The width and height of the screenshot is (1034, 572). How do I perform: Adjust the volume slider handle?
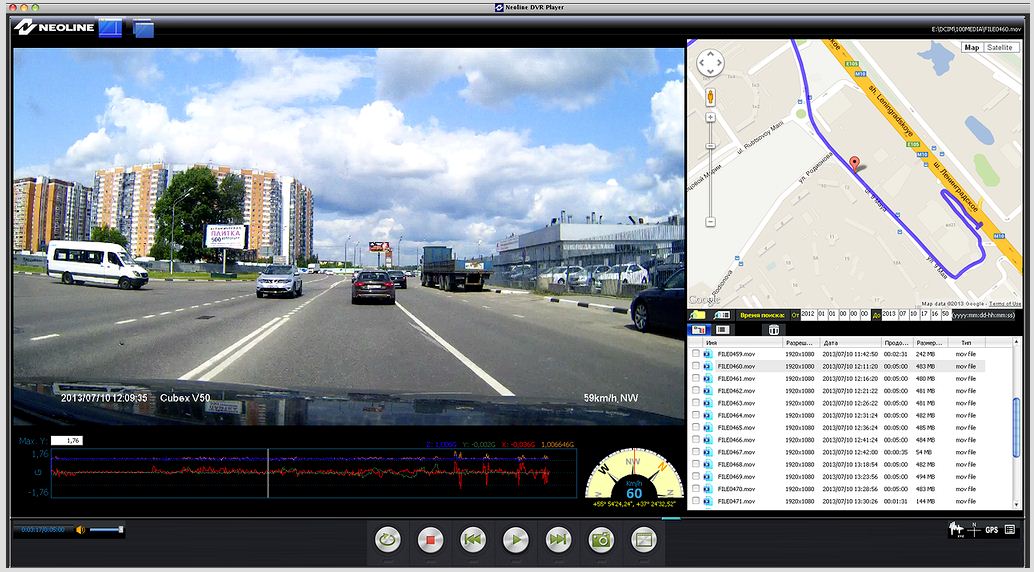click(121, 529)
